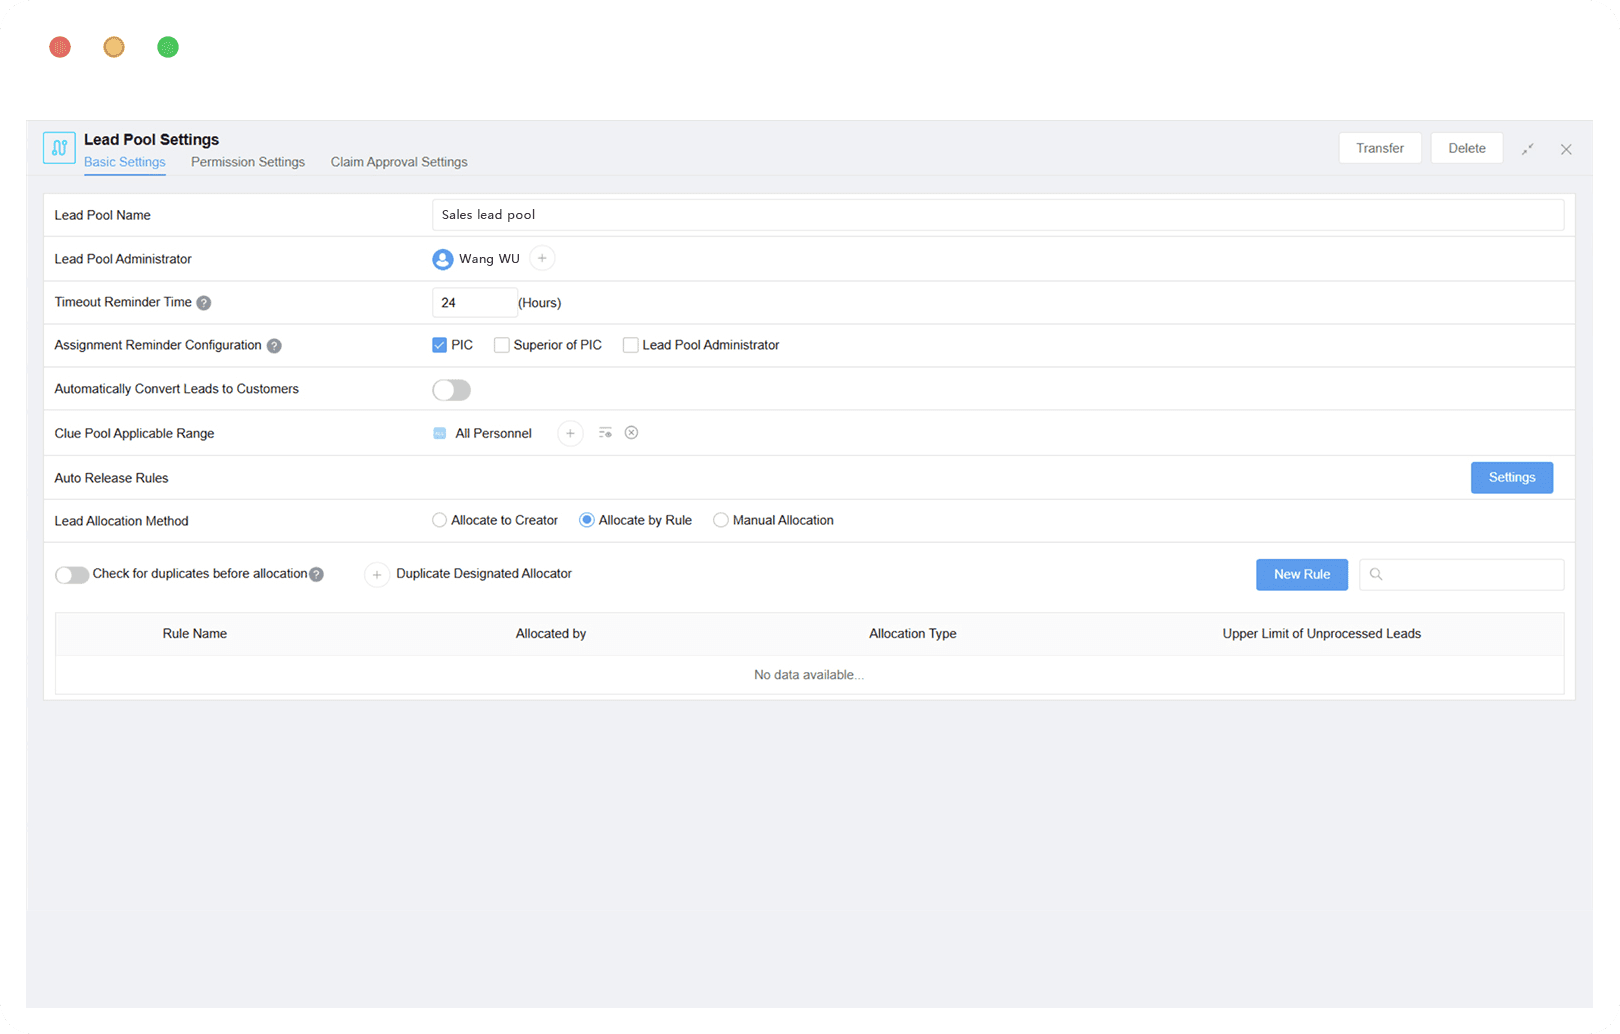Close the Lead Pool Settings panel
Screen dimensions: 1620x1034
[x=1566, y=149]
